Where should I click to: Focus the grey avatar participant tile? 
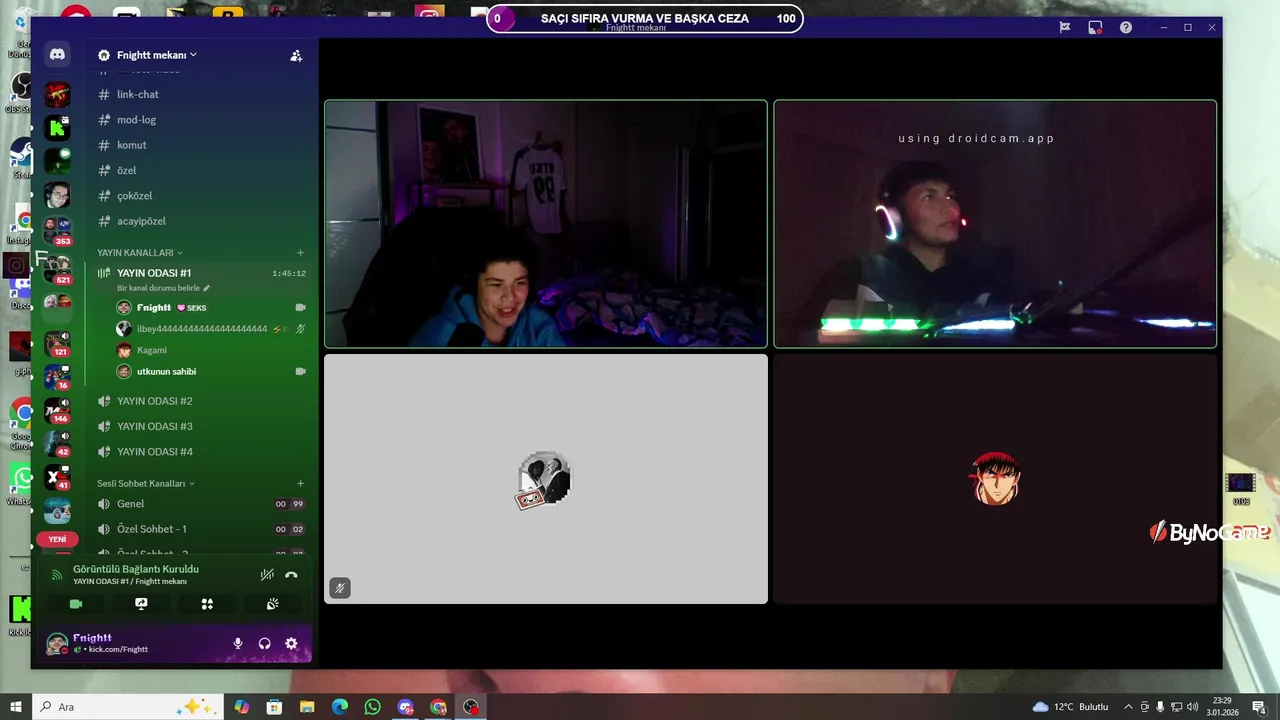point(546,479)
